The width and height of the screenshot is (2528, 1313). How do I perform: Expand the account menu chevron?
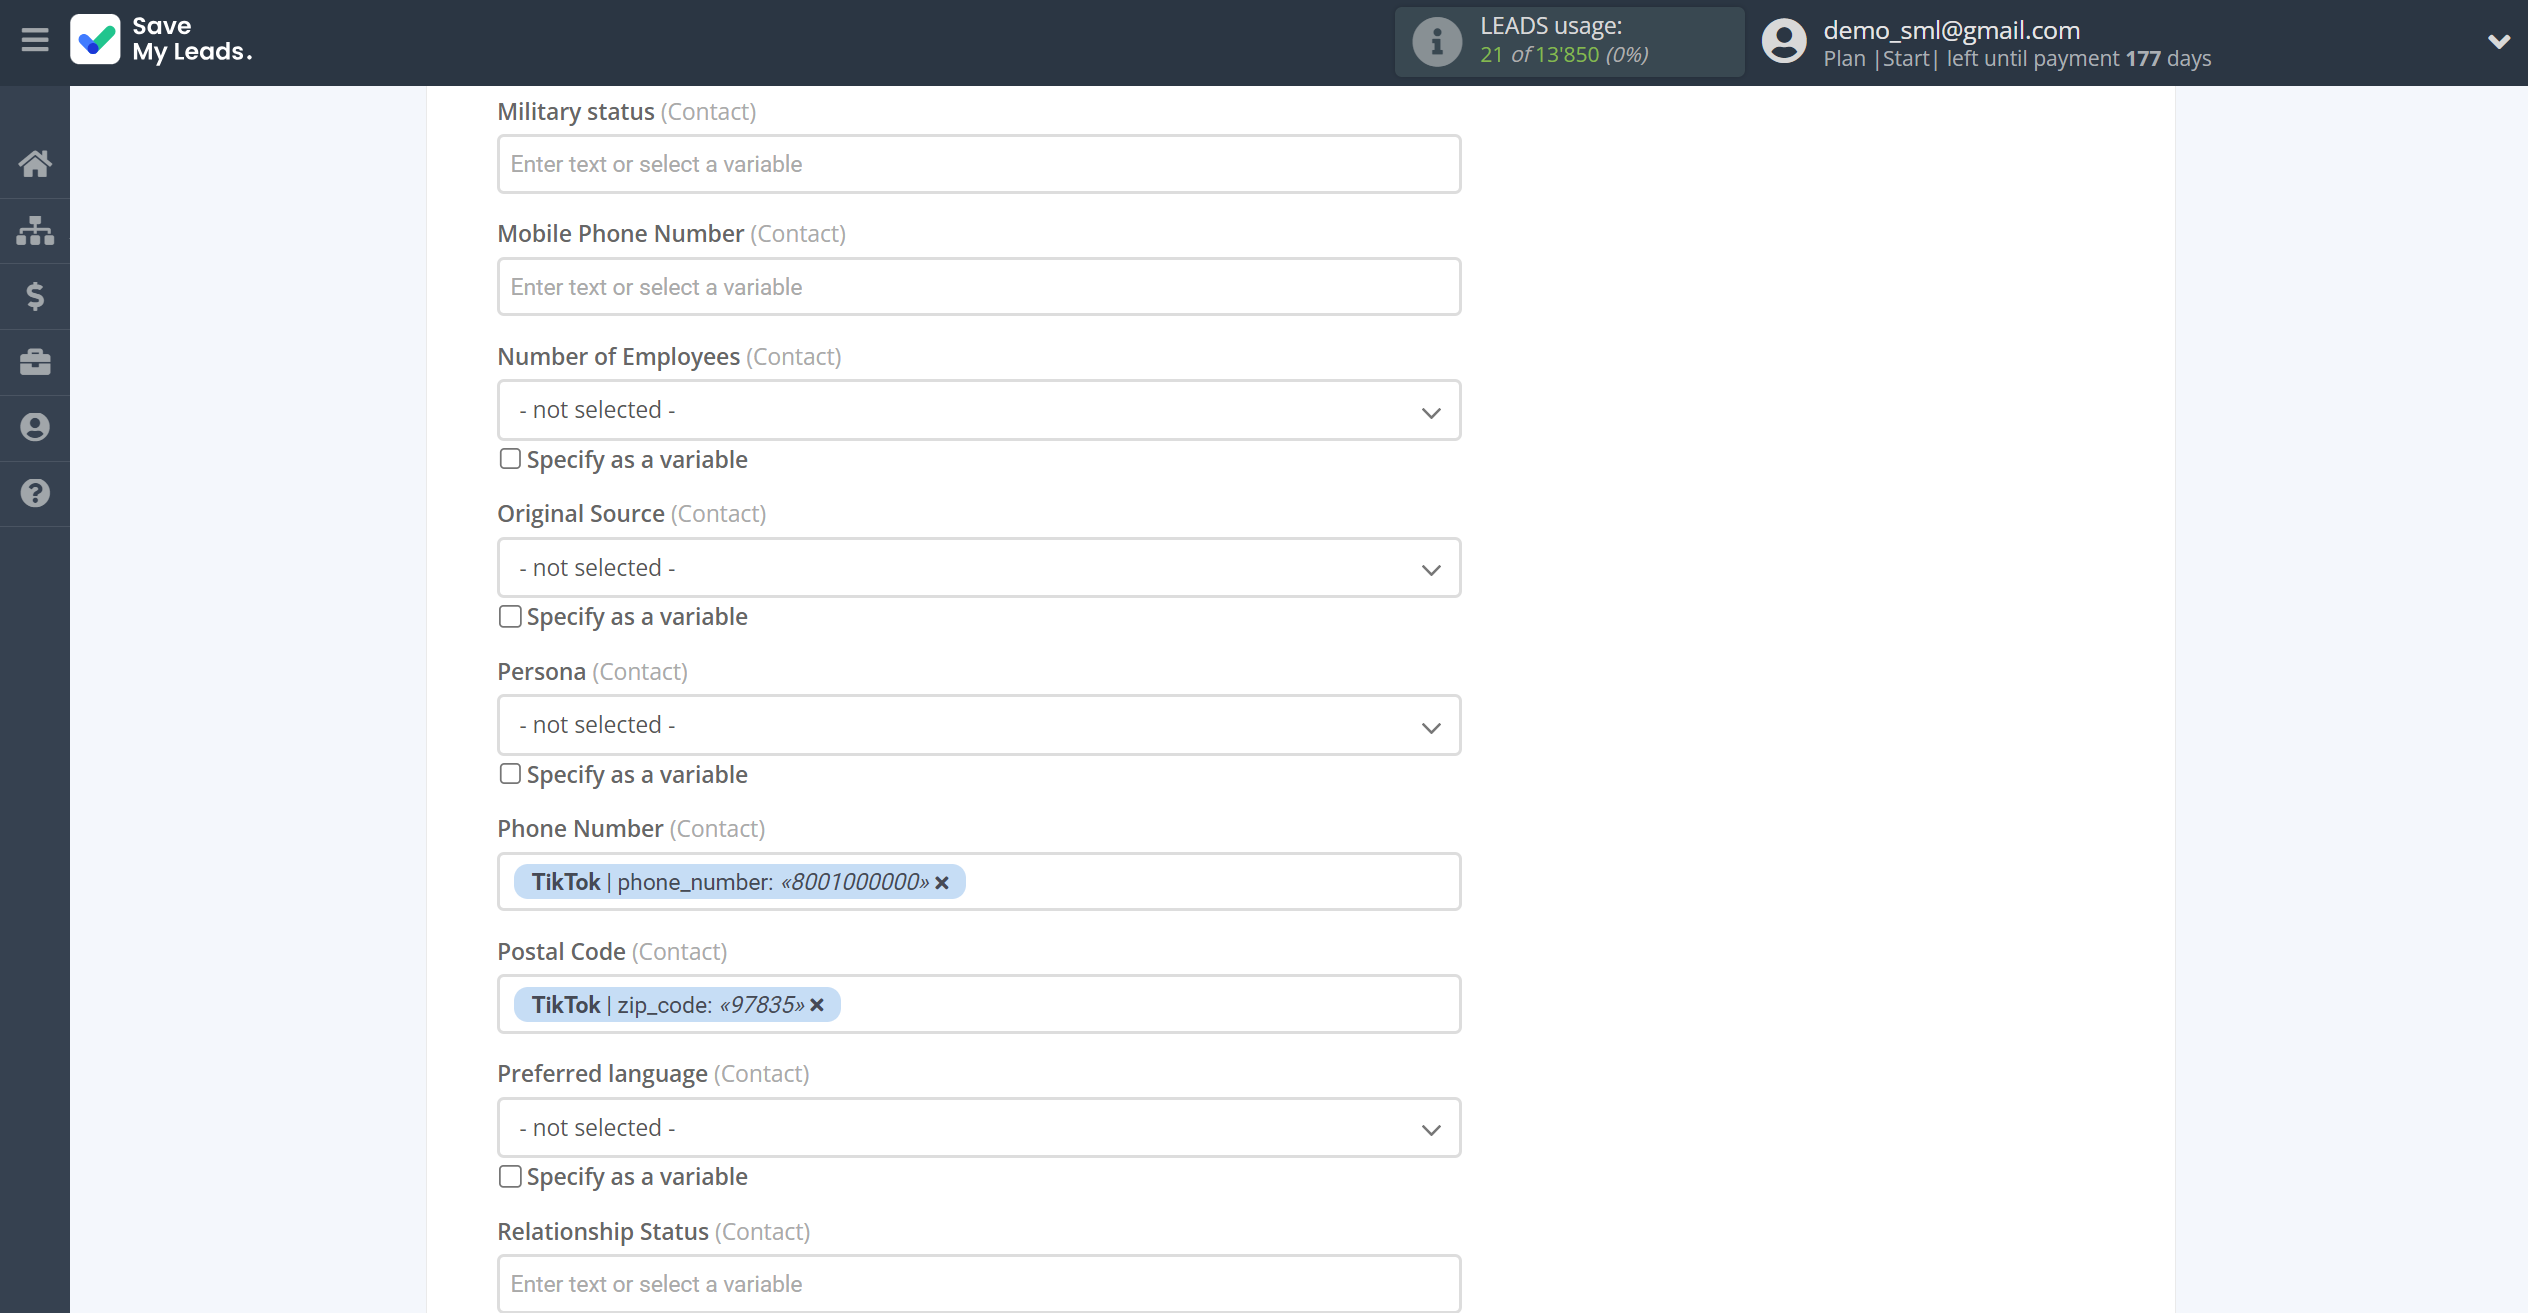2498,42
